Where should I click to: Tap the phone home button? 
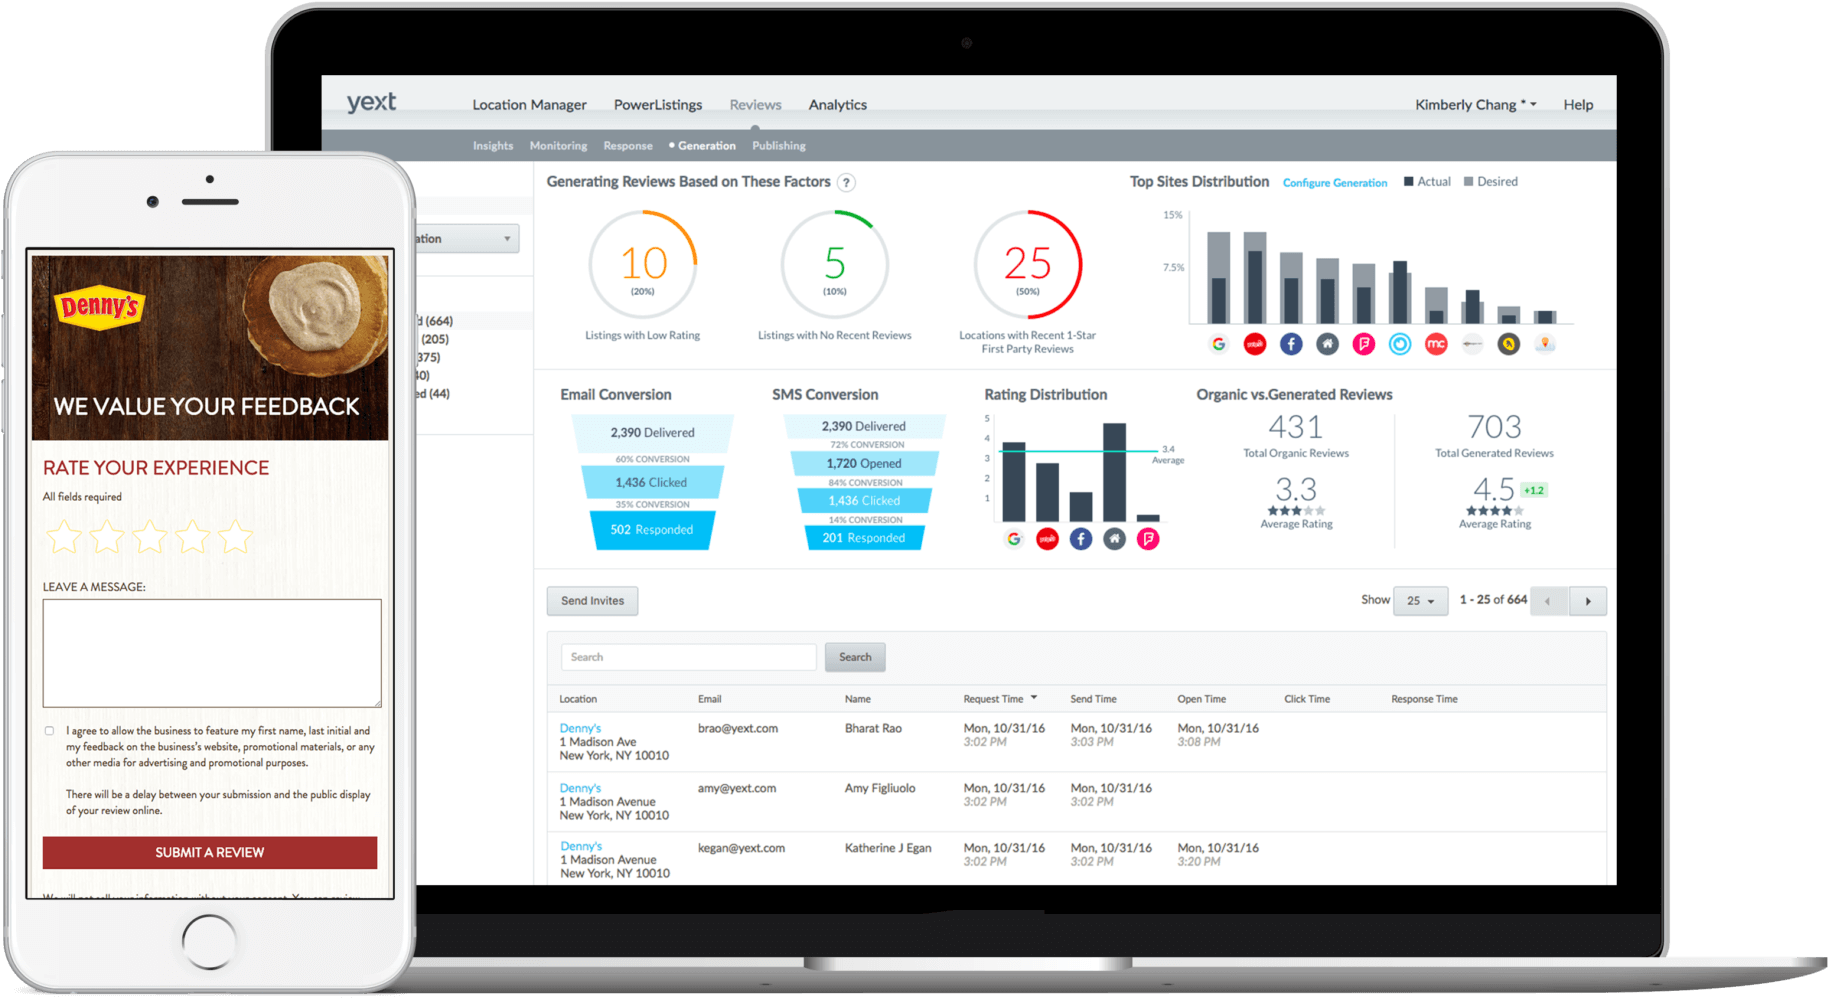(x=209, y=942)
